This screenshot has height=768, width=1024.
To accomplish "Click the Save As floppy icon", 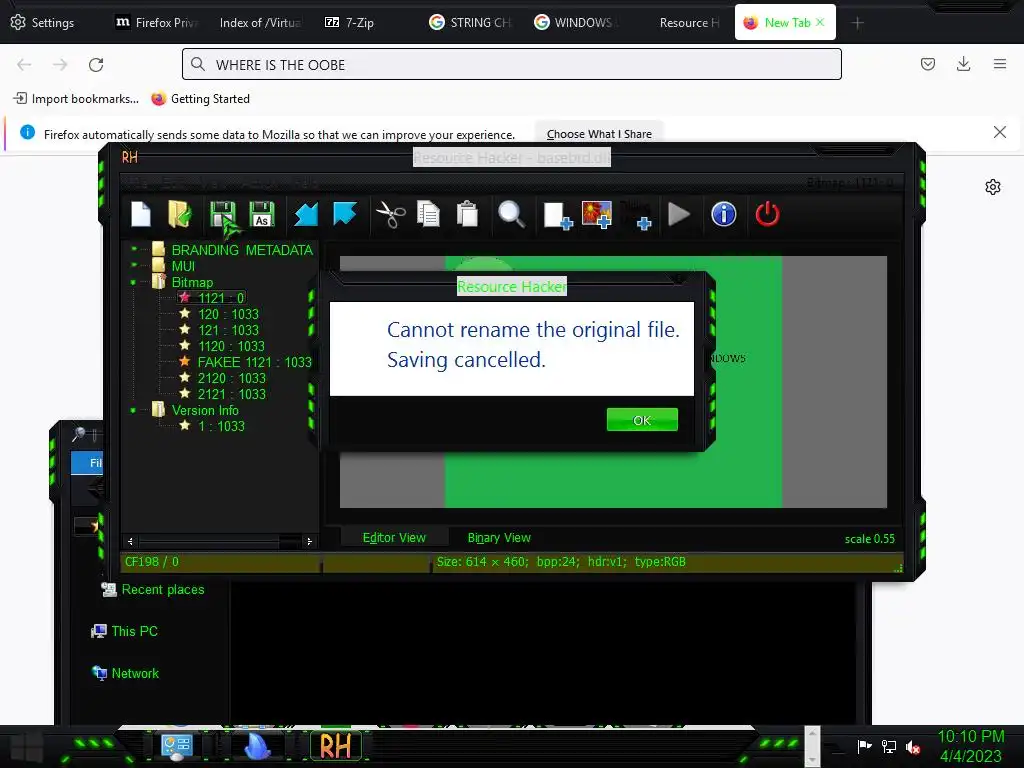I will click(262, 214).
